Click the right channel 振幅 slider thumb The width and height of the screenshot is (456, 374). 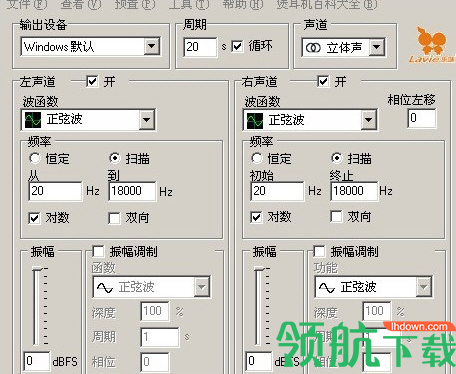tap(259, 269)
